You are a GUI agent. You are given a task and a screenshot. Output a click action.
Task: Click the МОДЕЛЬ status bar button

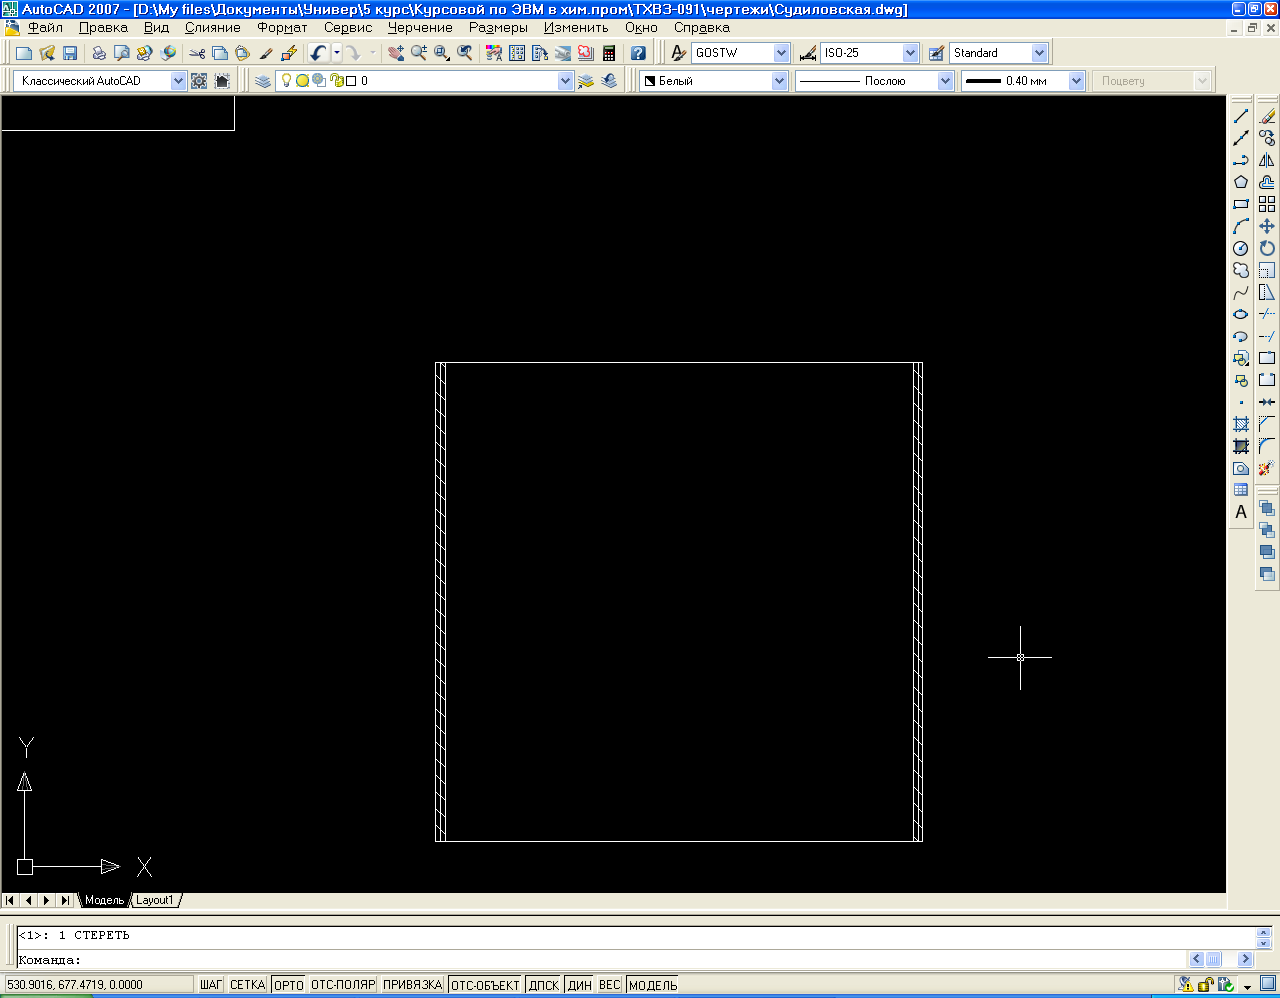pos(653,985)
